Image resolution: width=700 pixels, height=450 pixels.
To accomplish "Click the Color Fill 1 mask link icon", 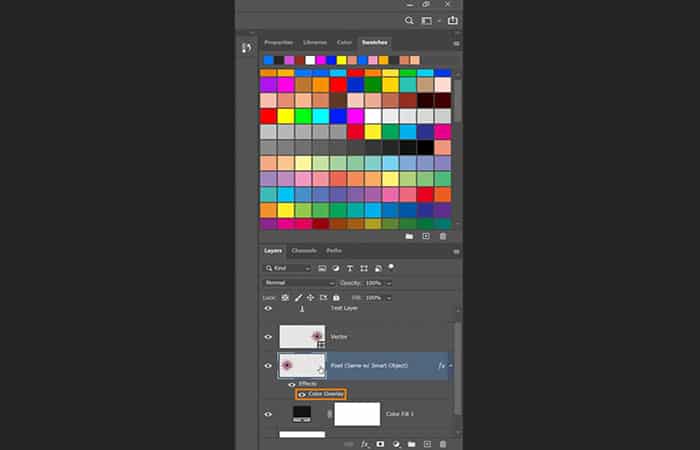I will (x=330, y=414).
